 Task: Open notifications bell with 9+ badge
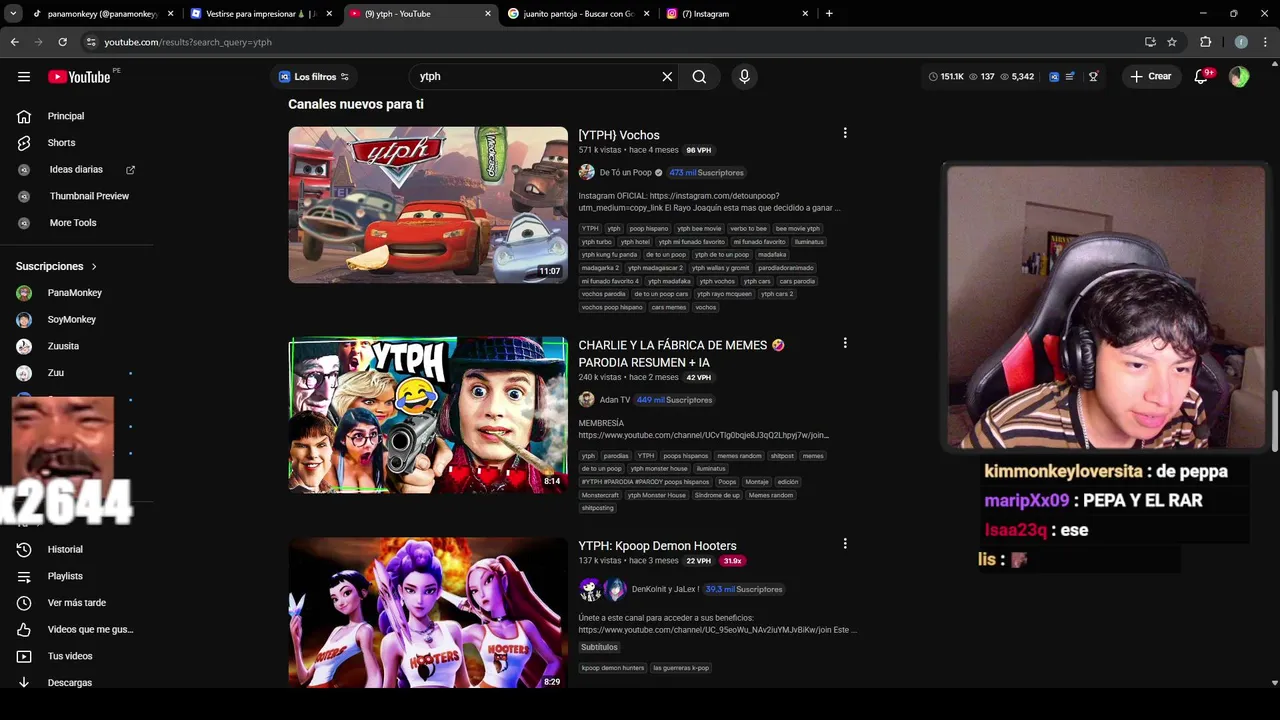pyautogui.click(x=1201, y=77)
